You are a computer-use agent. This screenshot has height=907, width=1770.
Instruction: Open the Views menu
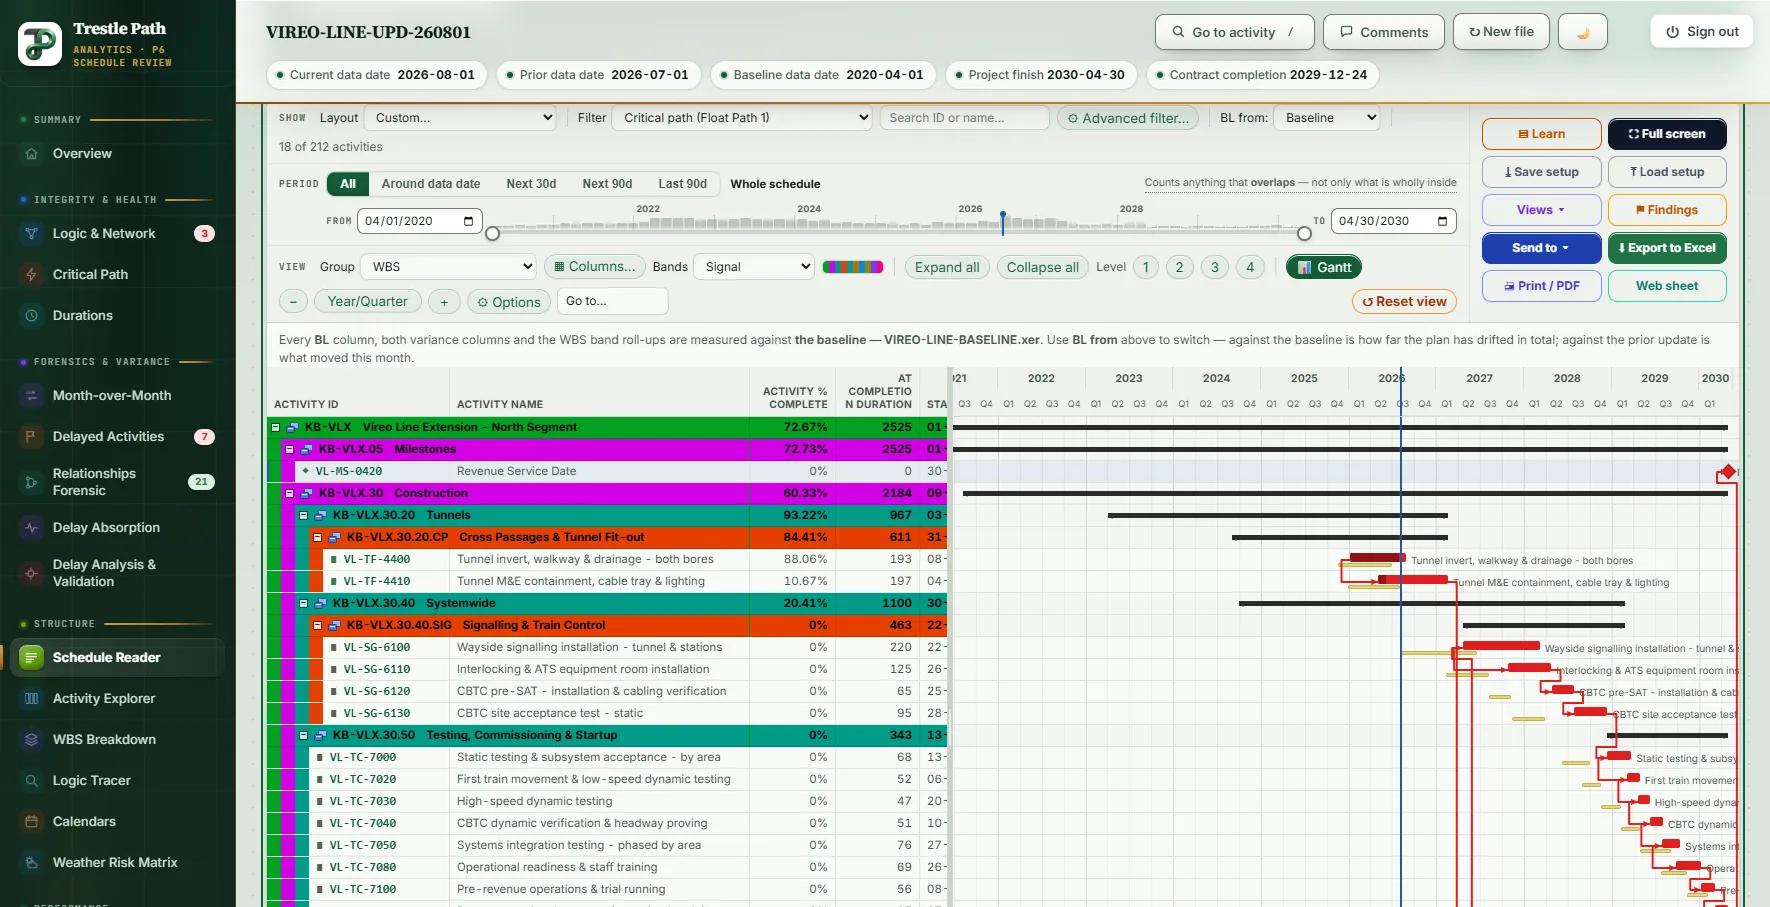tap(1541, 210)
